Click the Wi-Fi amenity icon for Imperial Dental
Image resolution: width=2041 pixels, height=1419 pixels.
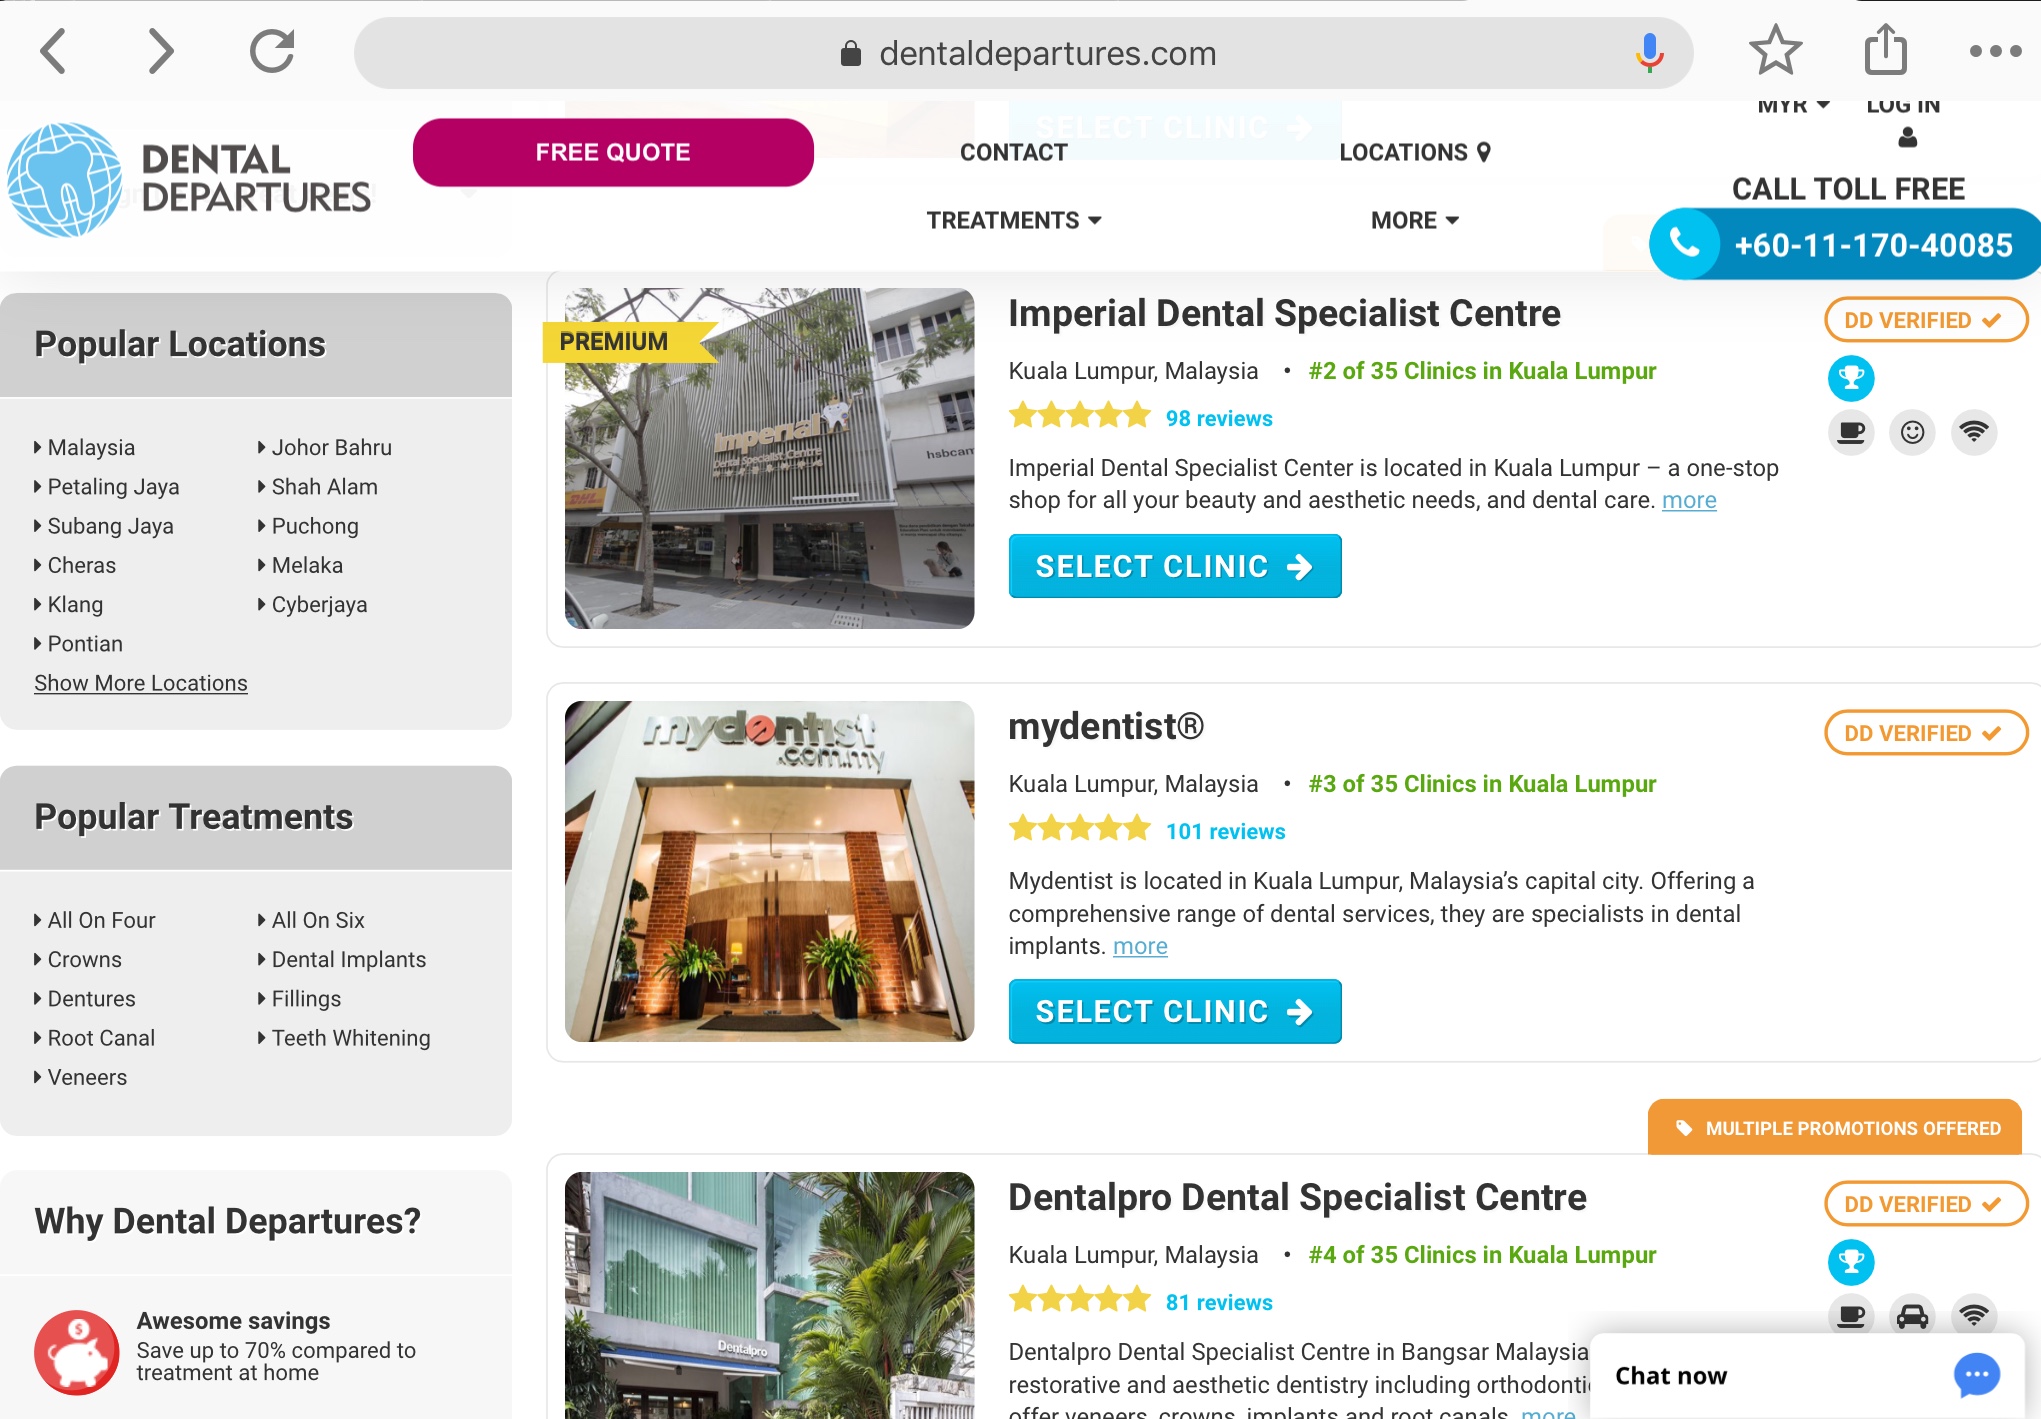pos(1973,432)
